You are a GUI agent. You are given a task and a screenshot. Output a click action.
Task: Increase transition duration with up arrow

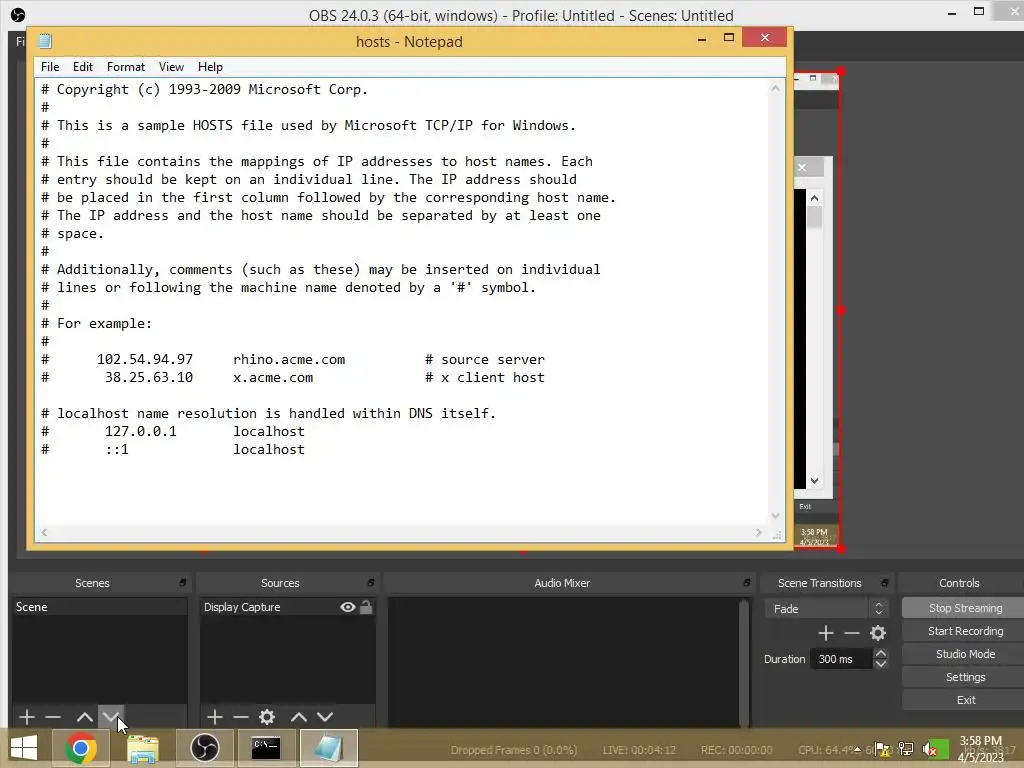tap(880, 654)
